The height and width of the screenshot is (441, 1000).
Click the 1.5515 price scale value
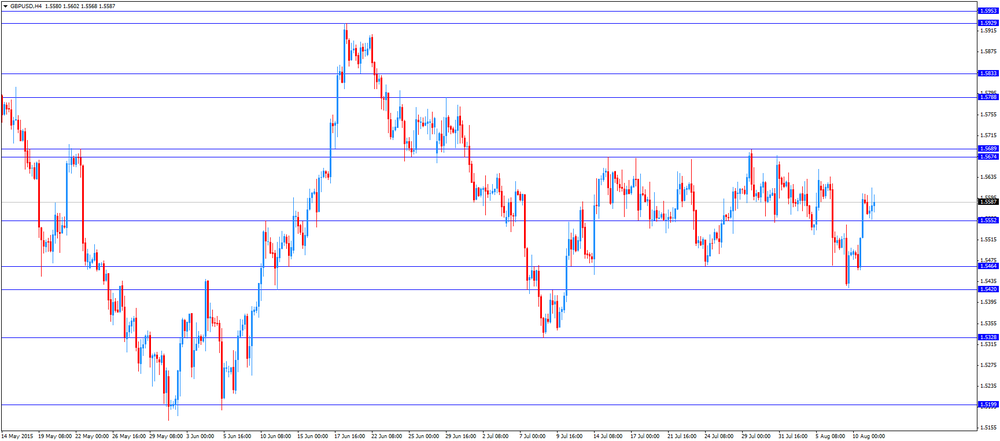pyautogui.click(x=989, y=239)
